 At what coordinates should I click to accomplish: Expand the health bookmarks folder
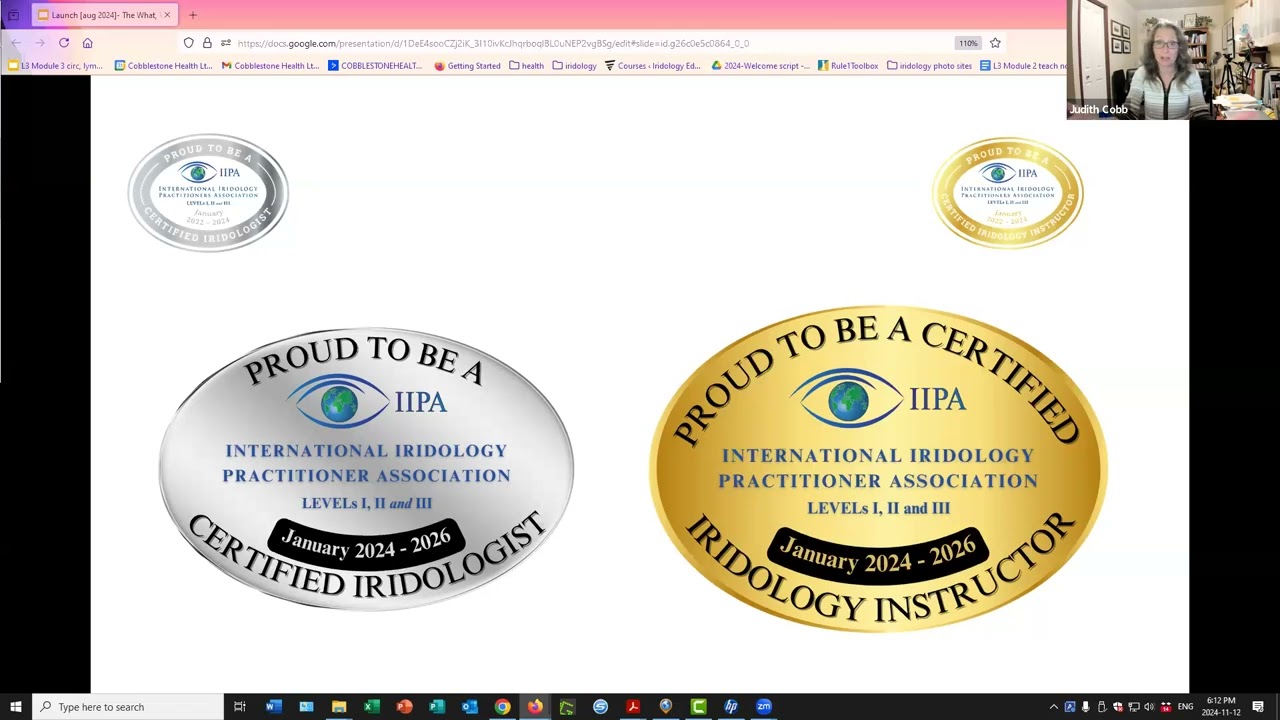coord(526,66)
